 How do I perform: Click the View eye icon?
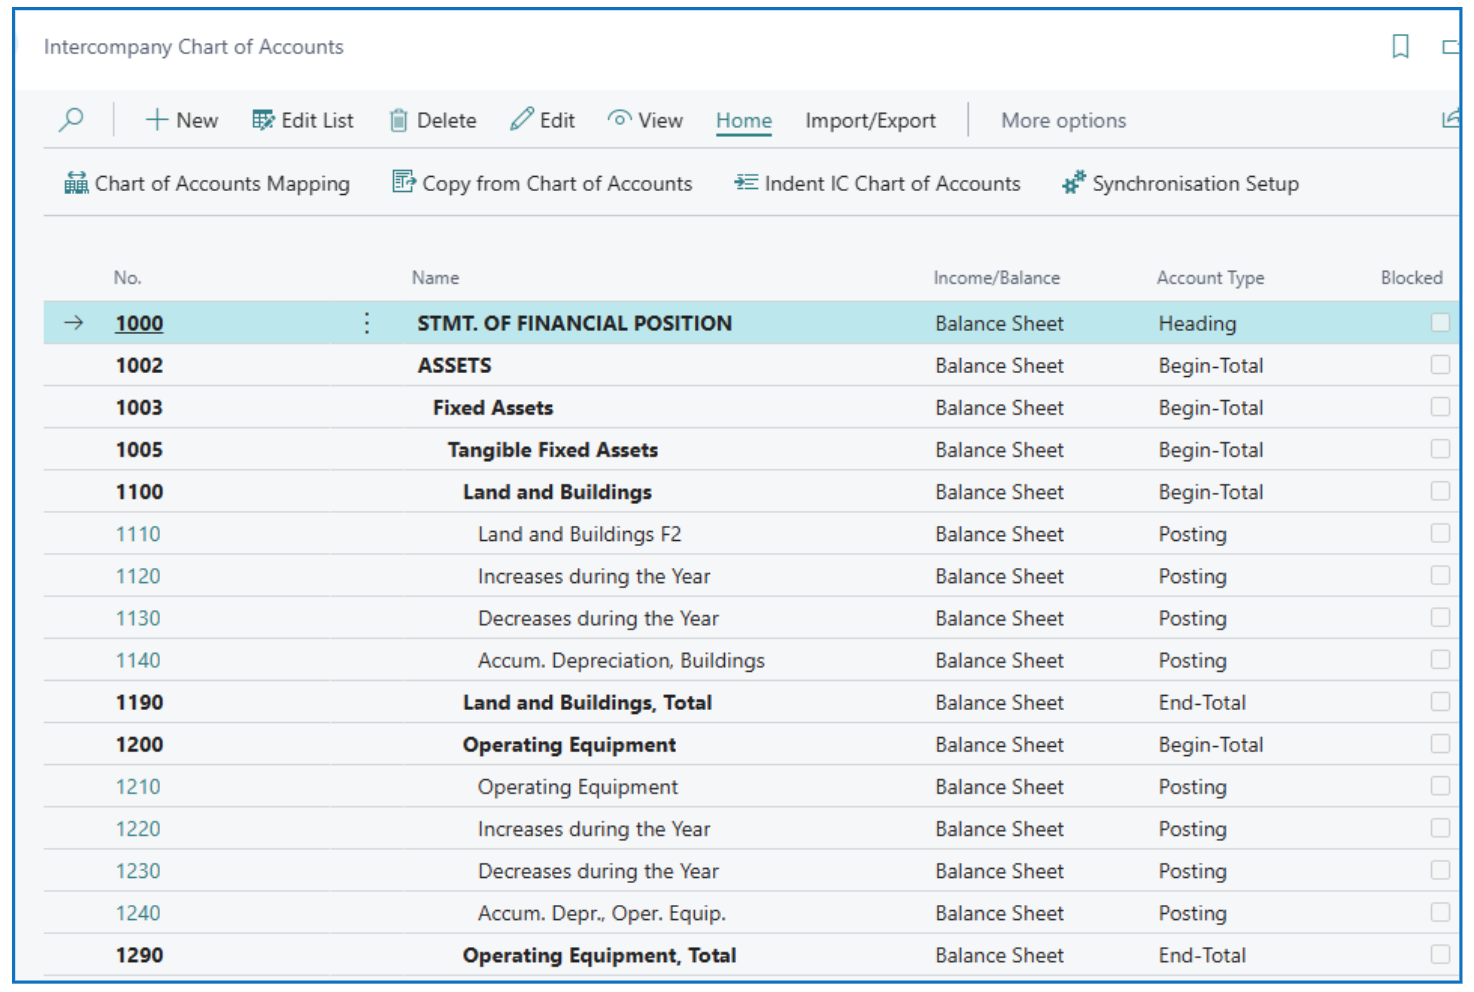(x=620, y=120)
